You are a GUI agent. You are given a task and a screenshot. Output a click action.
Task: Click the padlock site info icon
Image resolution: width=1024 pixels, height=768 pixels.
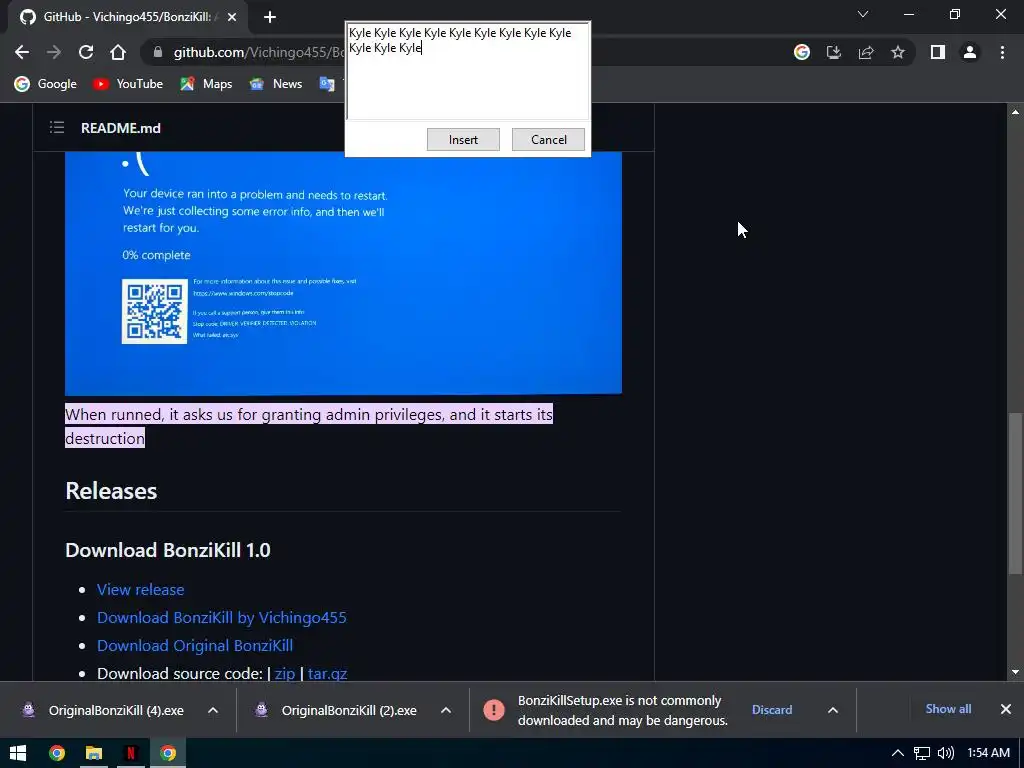157,52
